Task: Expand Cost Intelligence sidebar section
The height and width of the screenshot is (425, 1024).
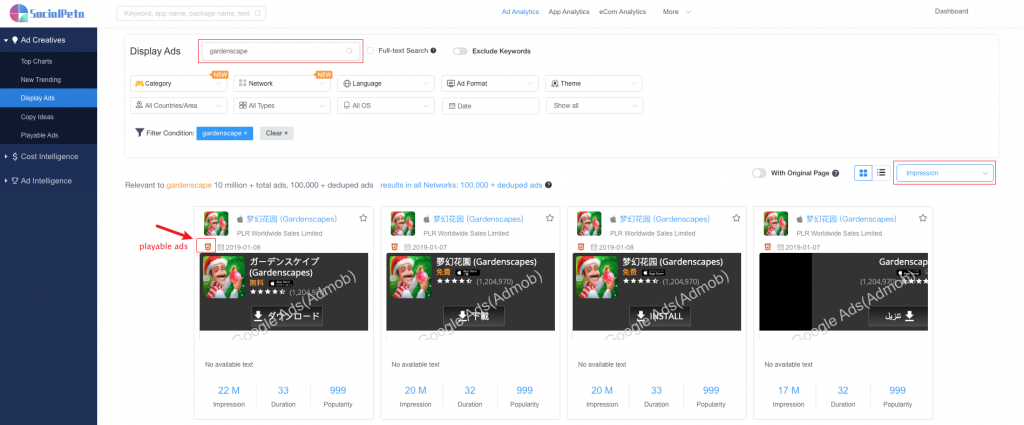Action: (48, 157)
